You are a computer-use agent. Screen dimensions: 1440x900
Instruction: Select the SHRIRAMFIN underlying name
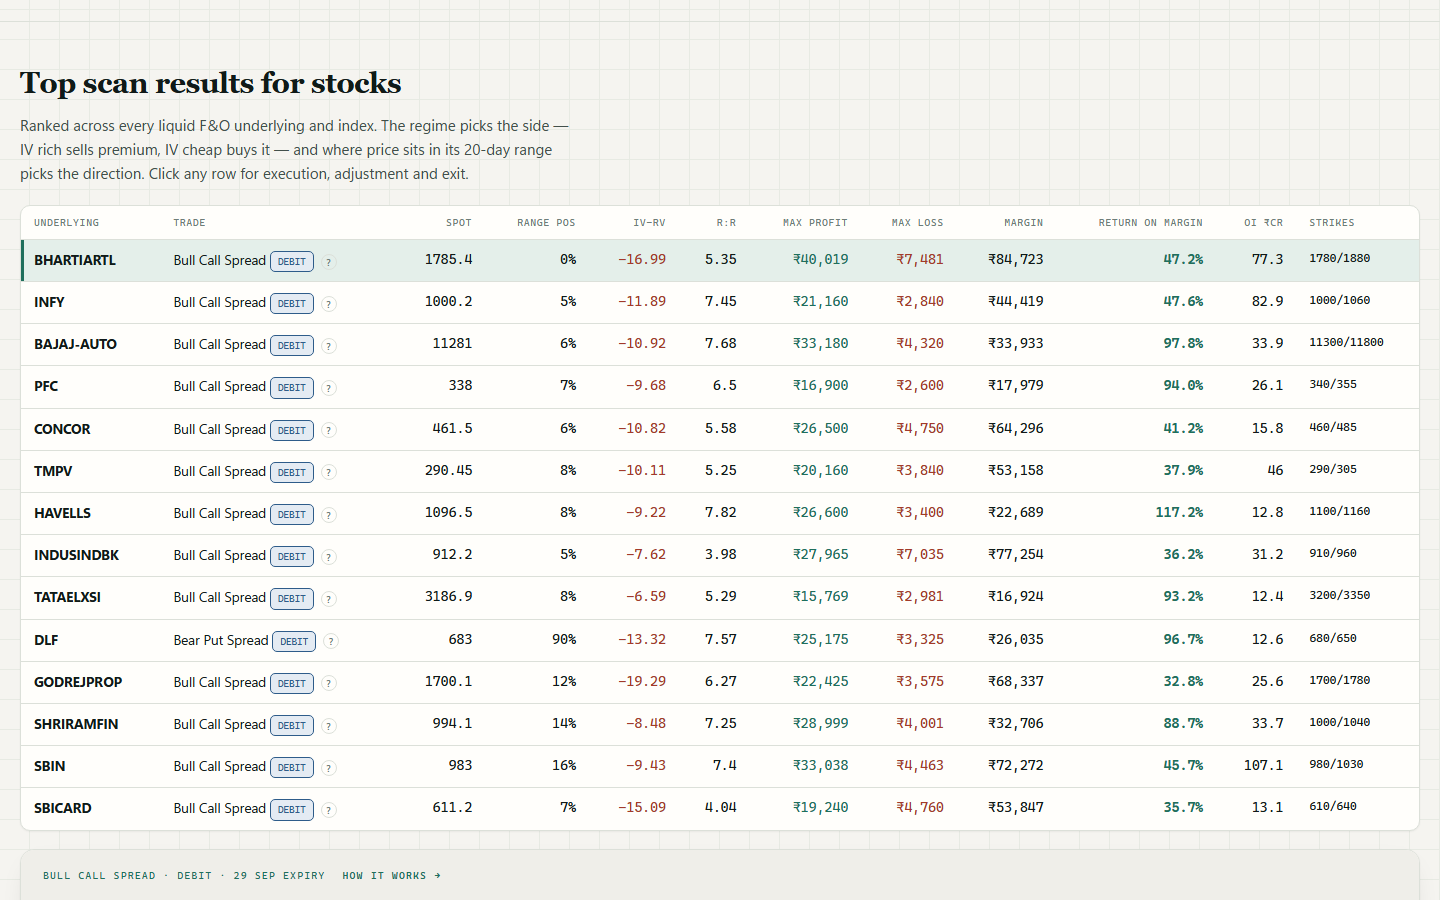click(76, 724)
